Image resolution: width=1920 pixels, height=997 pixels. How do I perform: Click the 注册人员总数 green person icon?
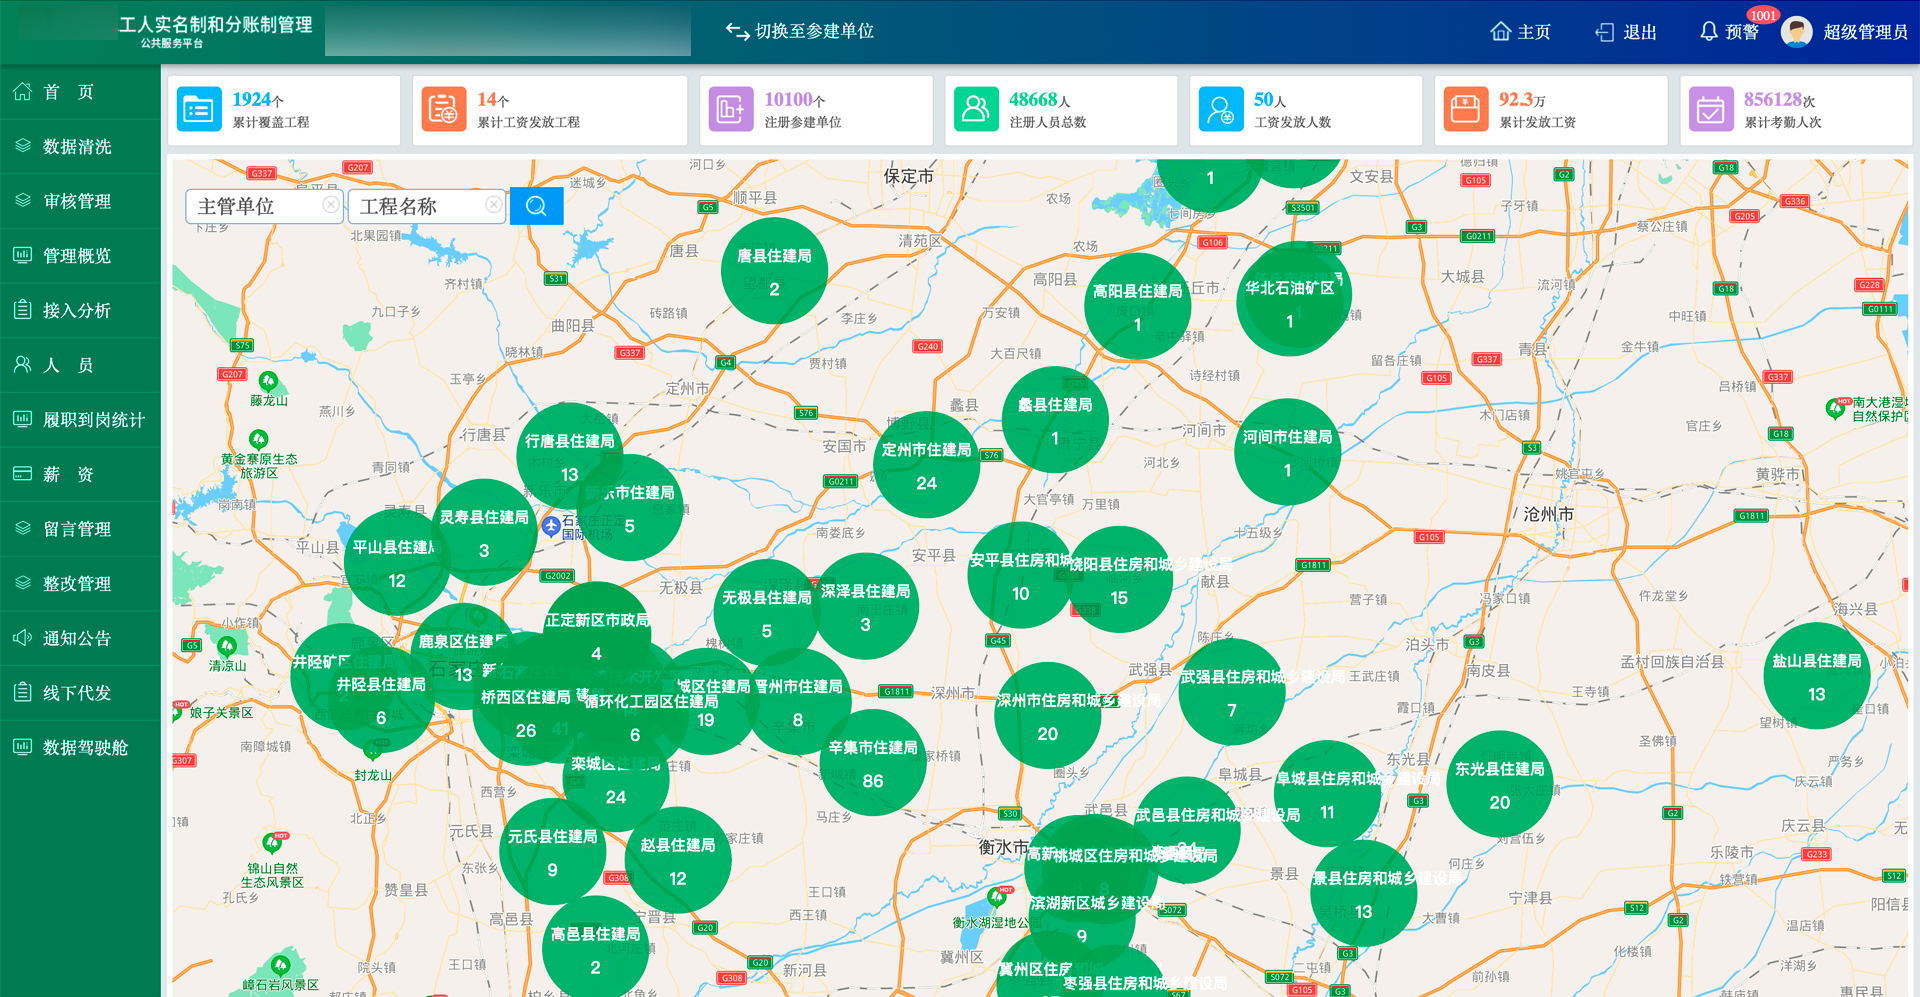pos(975,109)
